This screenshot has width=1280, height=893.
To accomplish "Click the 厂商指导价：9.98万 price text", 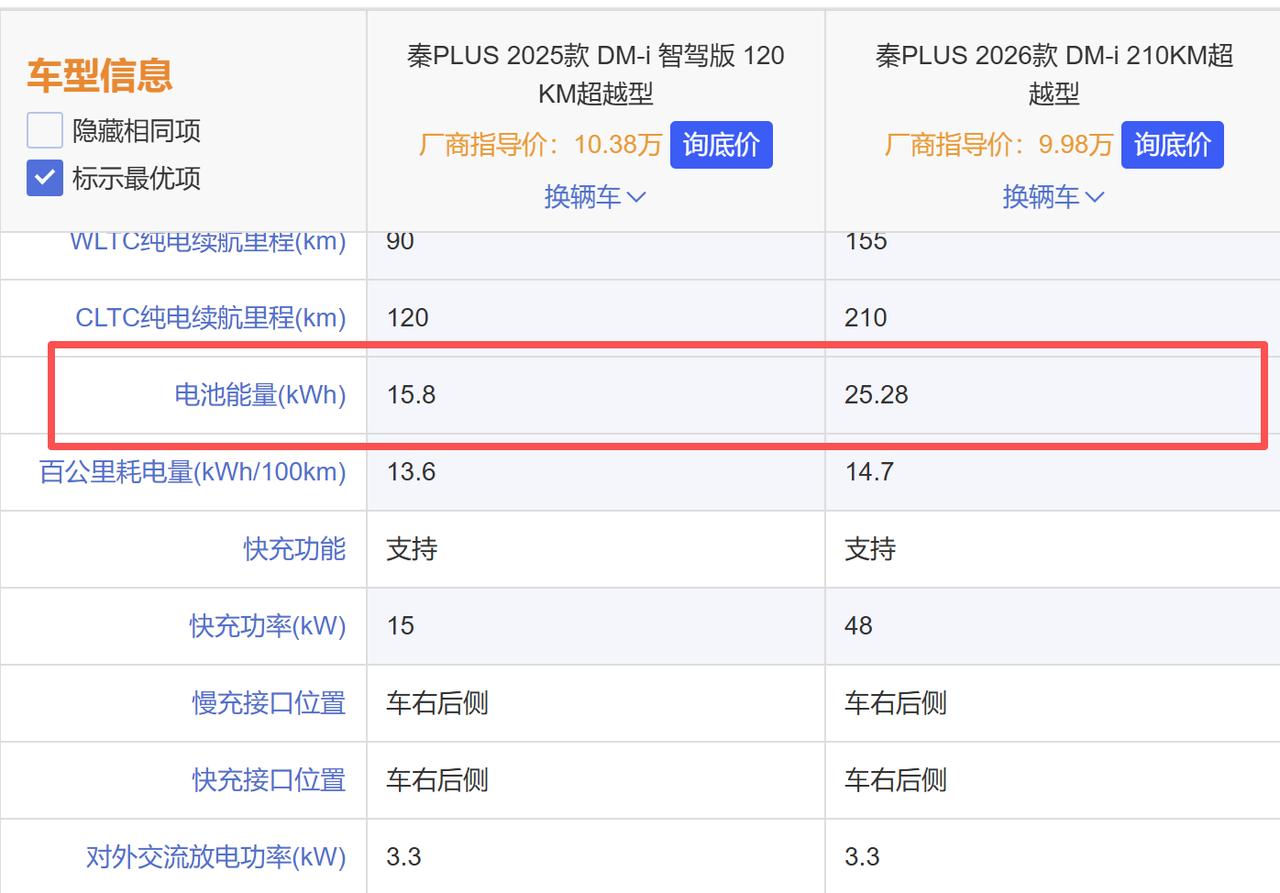I will tap(998, 145).
